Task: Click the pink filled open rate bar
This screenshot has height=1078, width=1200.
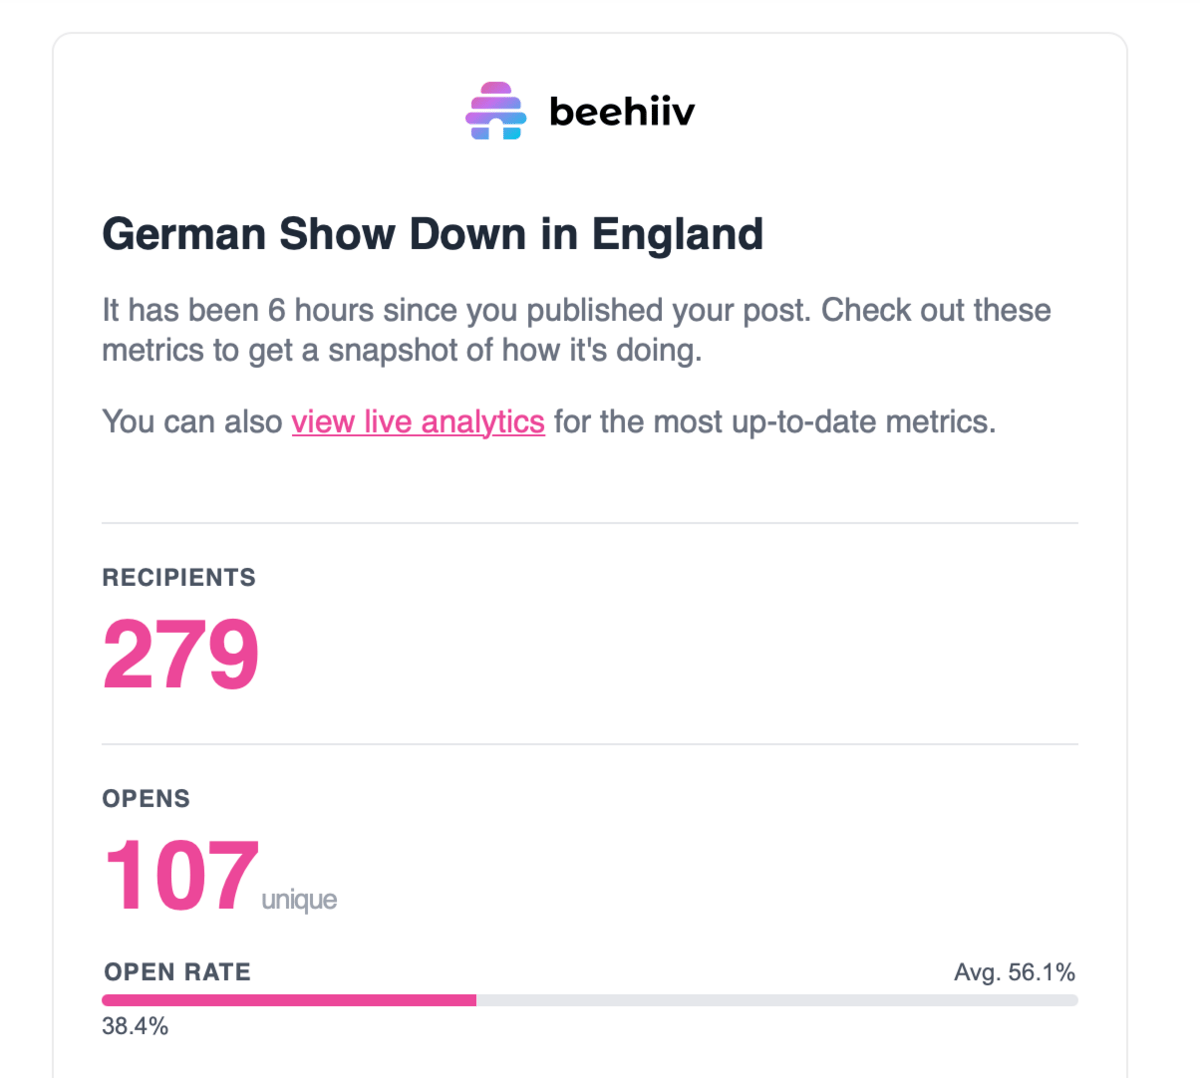Action: pos(289,1000)
